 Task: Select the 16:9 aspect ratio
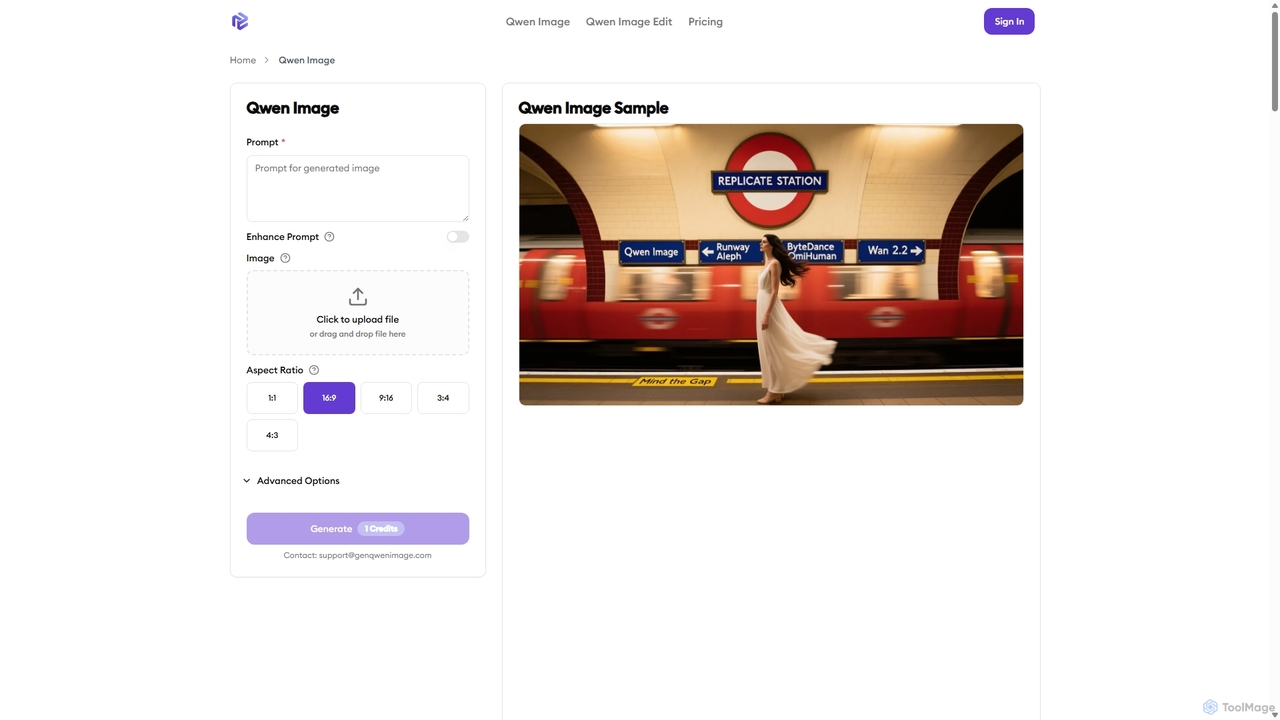329,398
